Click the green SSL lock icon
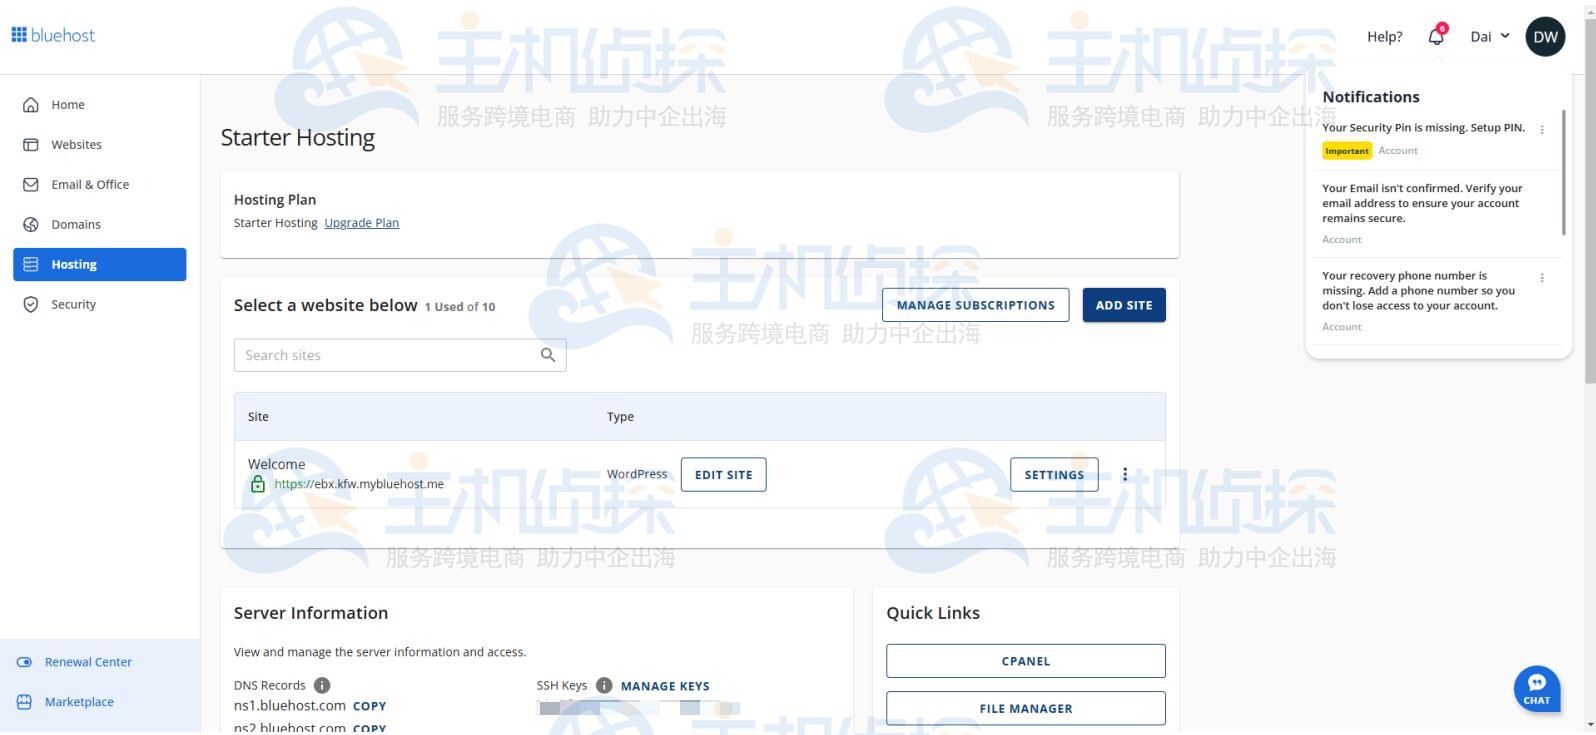The image size is (1596, 735). [258, 484]
